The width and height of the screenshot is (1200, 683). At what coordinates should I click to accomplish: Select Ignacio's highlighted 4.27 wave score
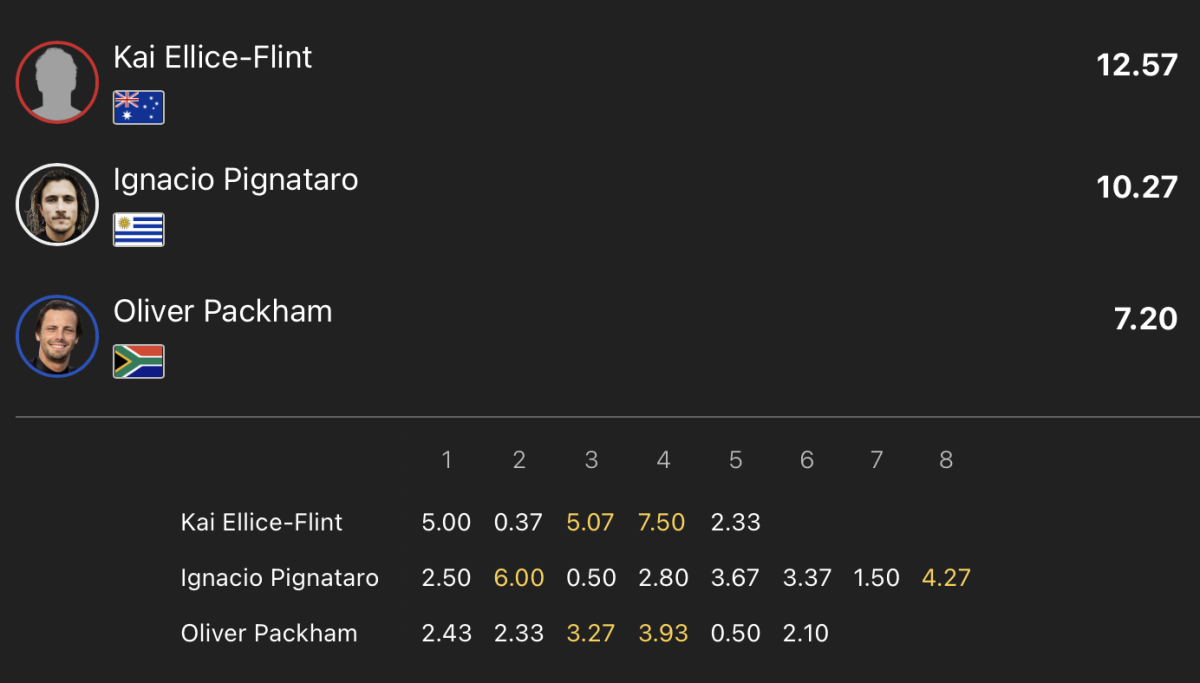(946, 578)
